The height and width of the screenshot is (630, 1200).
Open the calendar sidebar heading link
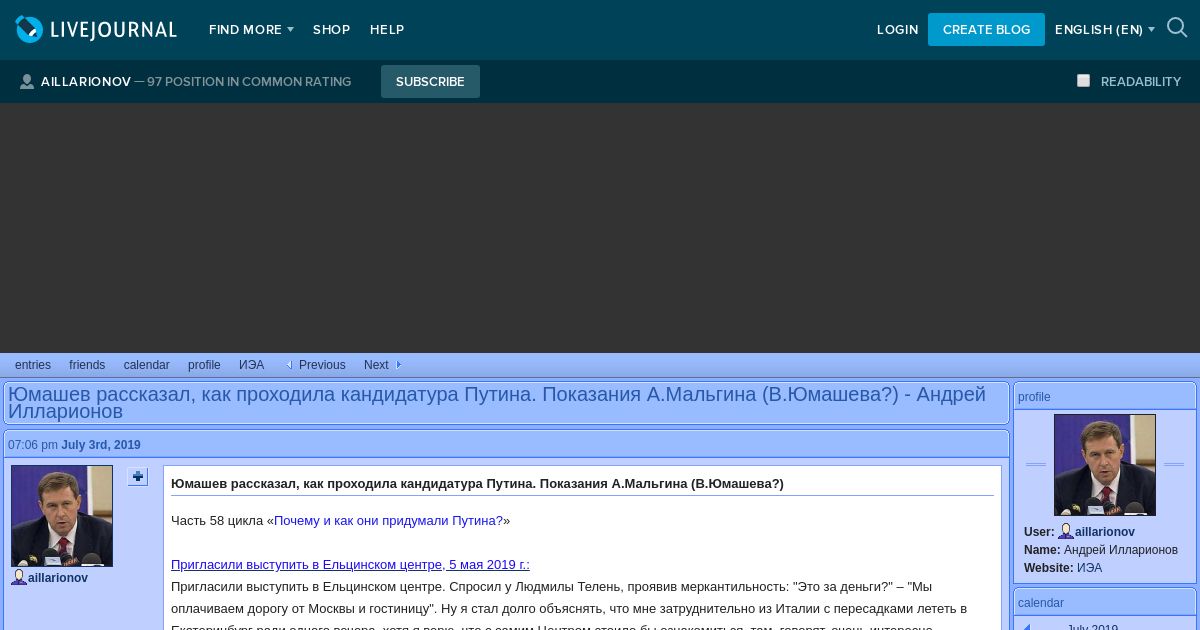coord(1041,603)
